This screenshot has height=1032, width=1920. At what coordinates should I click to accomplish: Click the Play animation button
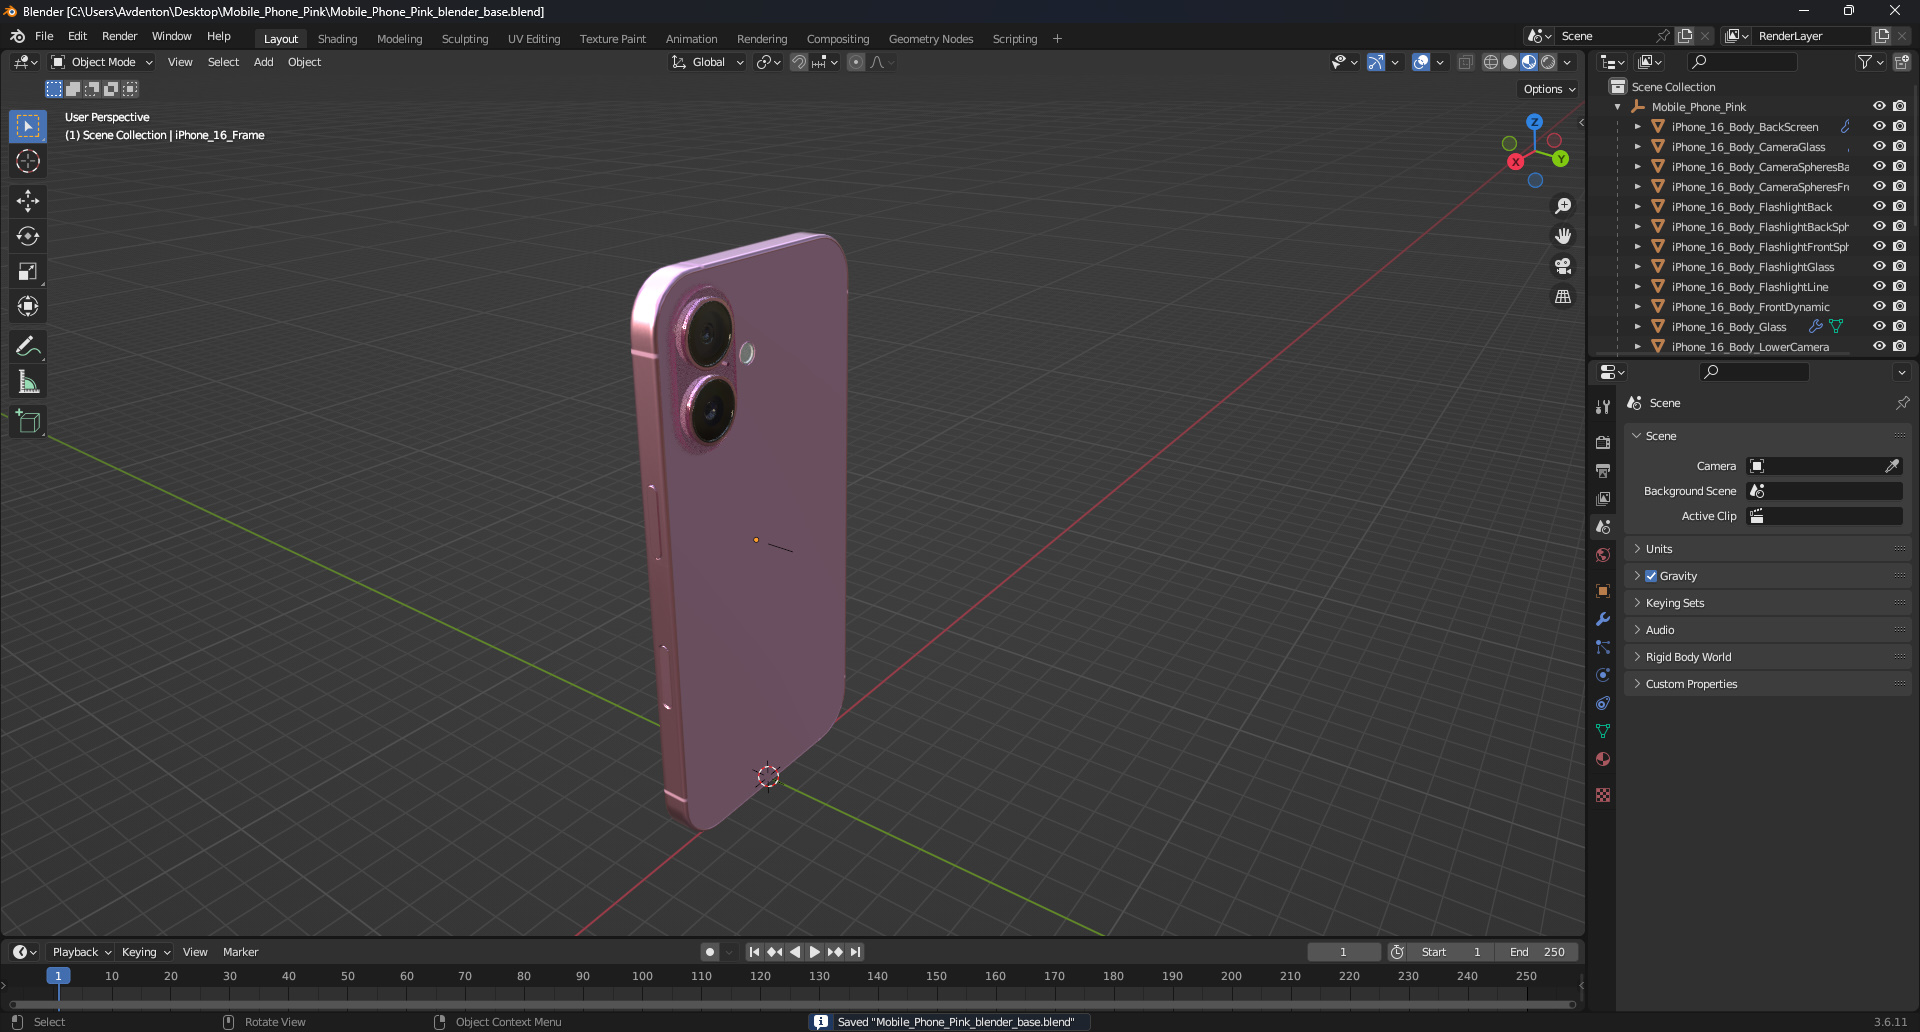814,952
